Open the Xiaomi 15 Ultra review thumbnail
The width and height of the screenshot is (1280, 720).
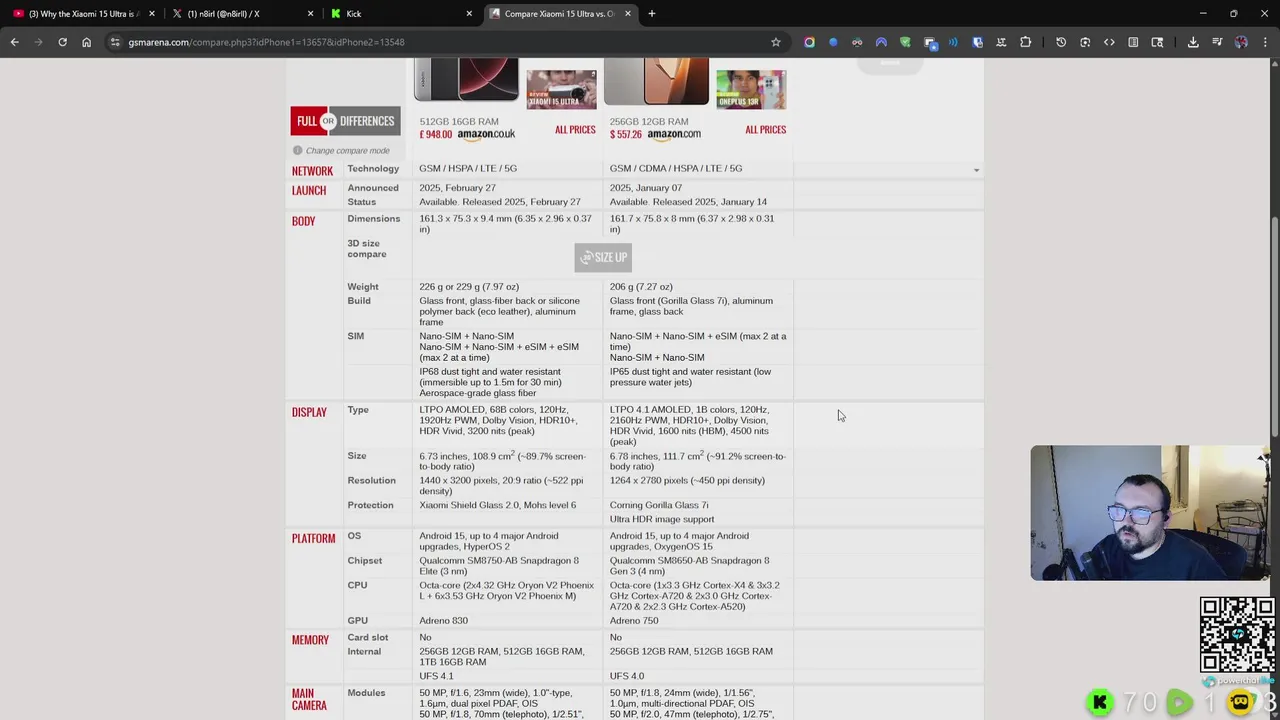[561, 89]
